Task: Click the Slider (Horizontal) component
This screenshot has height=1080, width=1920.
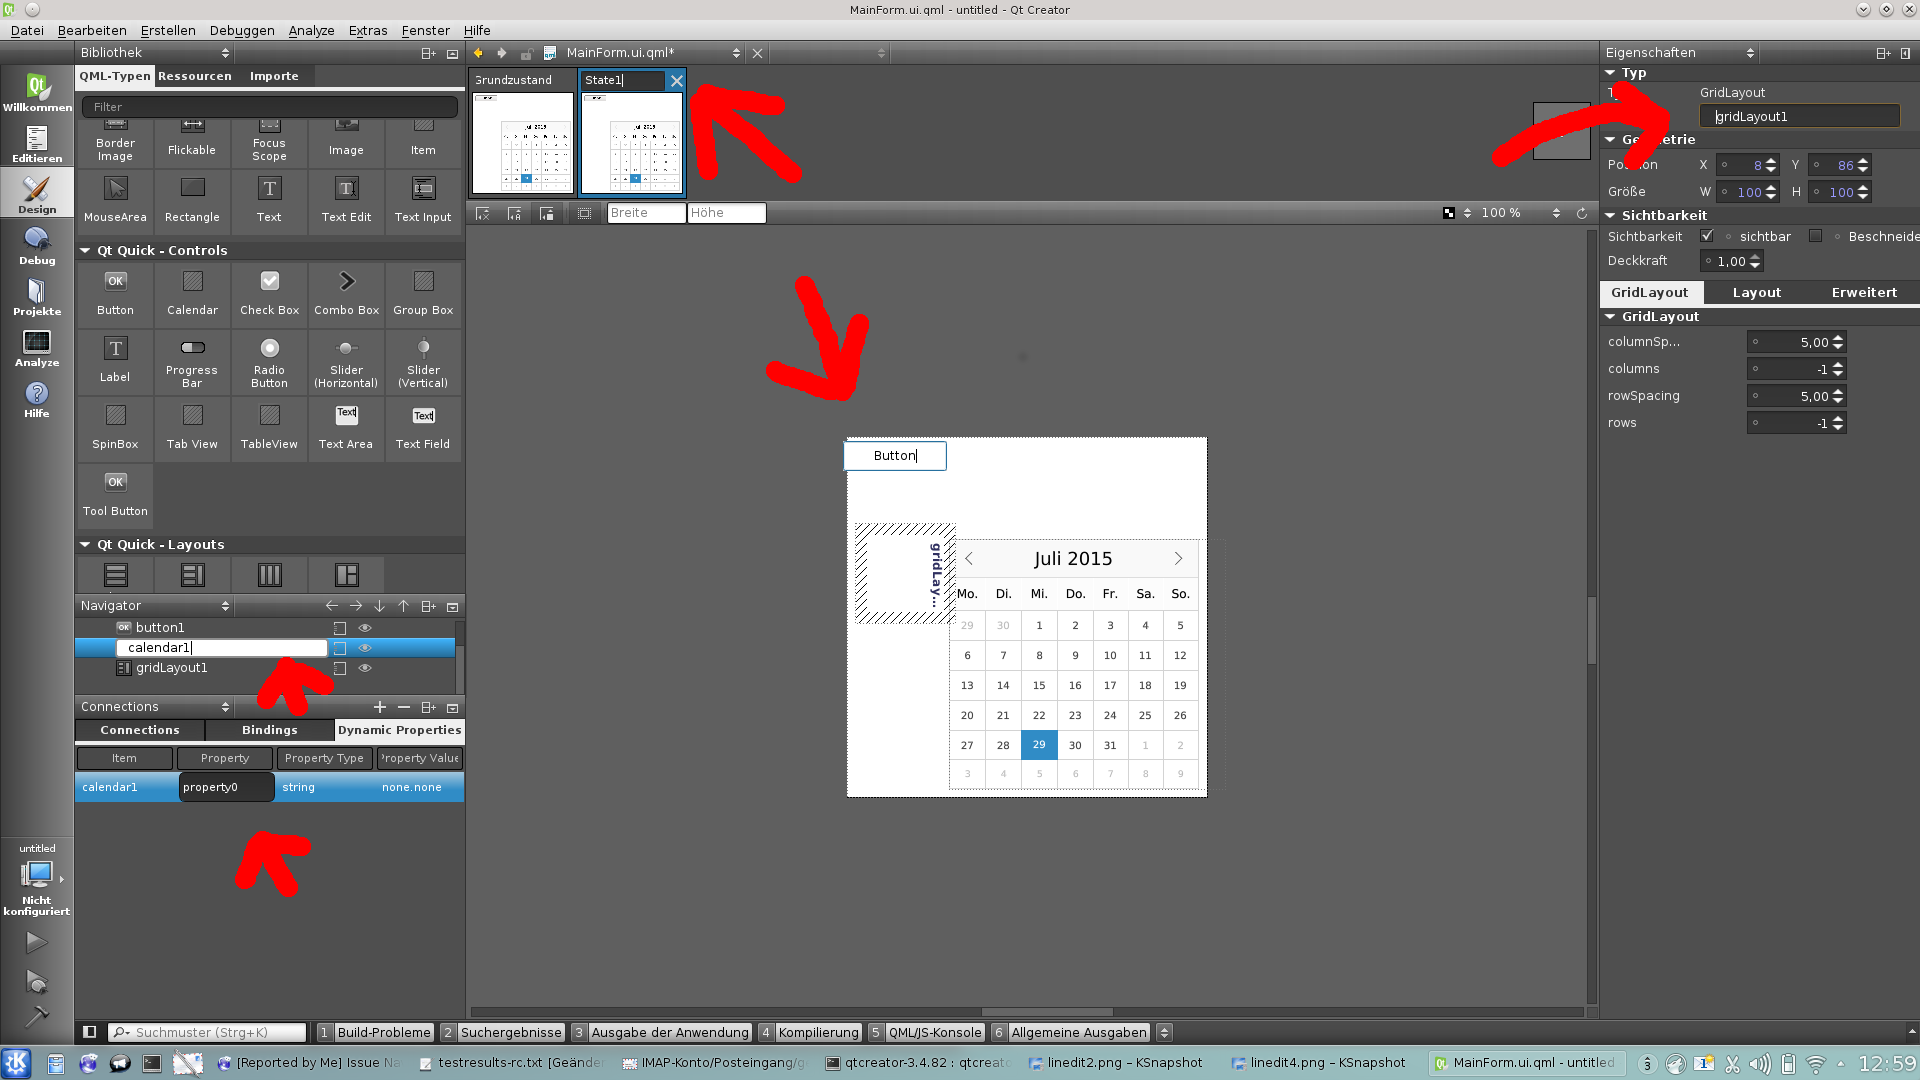Action: tap(346, 362)
